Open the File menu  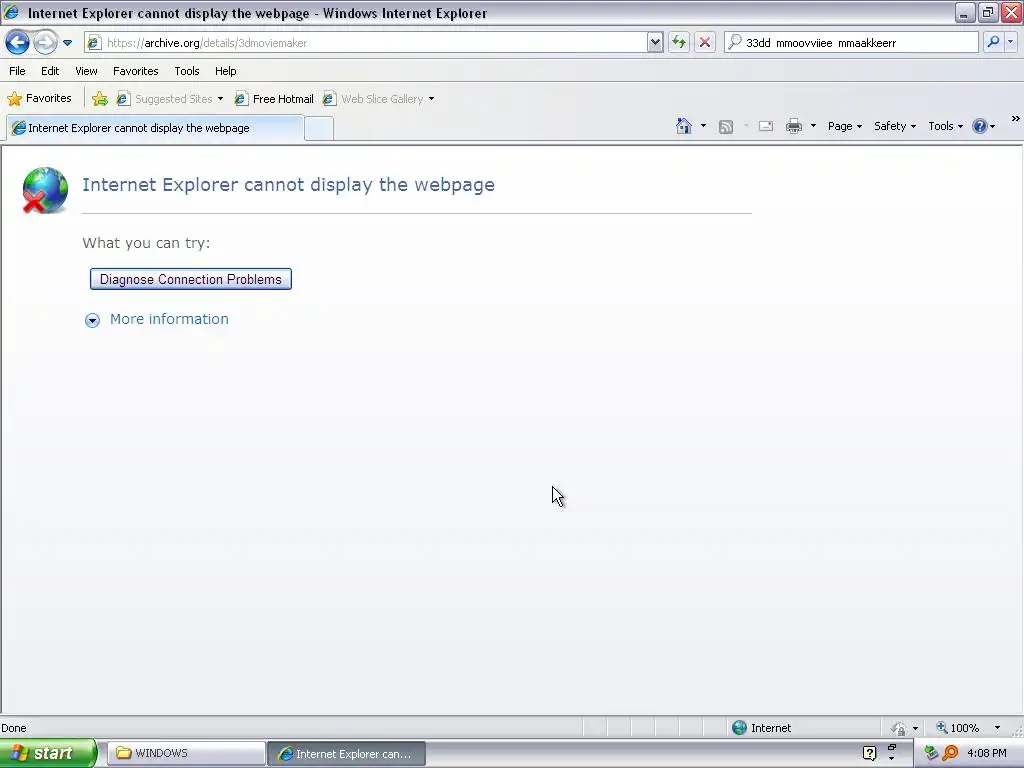tap(17, 71)
